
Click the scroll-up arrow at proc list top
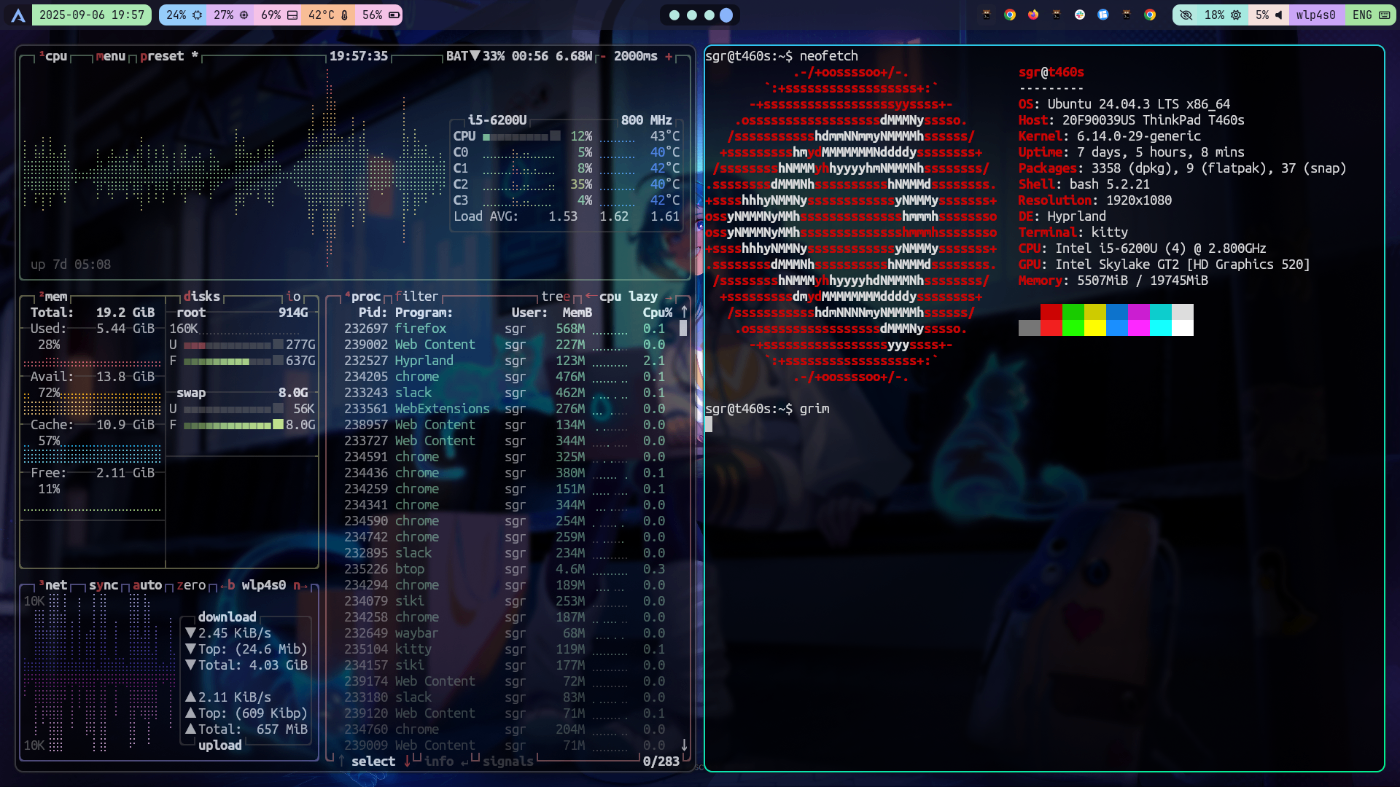(x=684, y=312)
